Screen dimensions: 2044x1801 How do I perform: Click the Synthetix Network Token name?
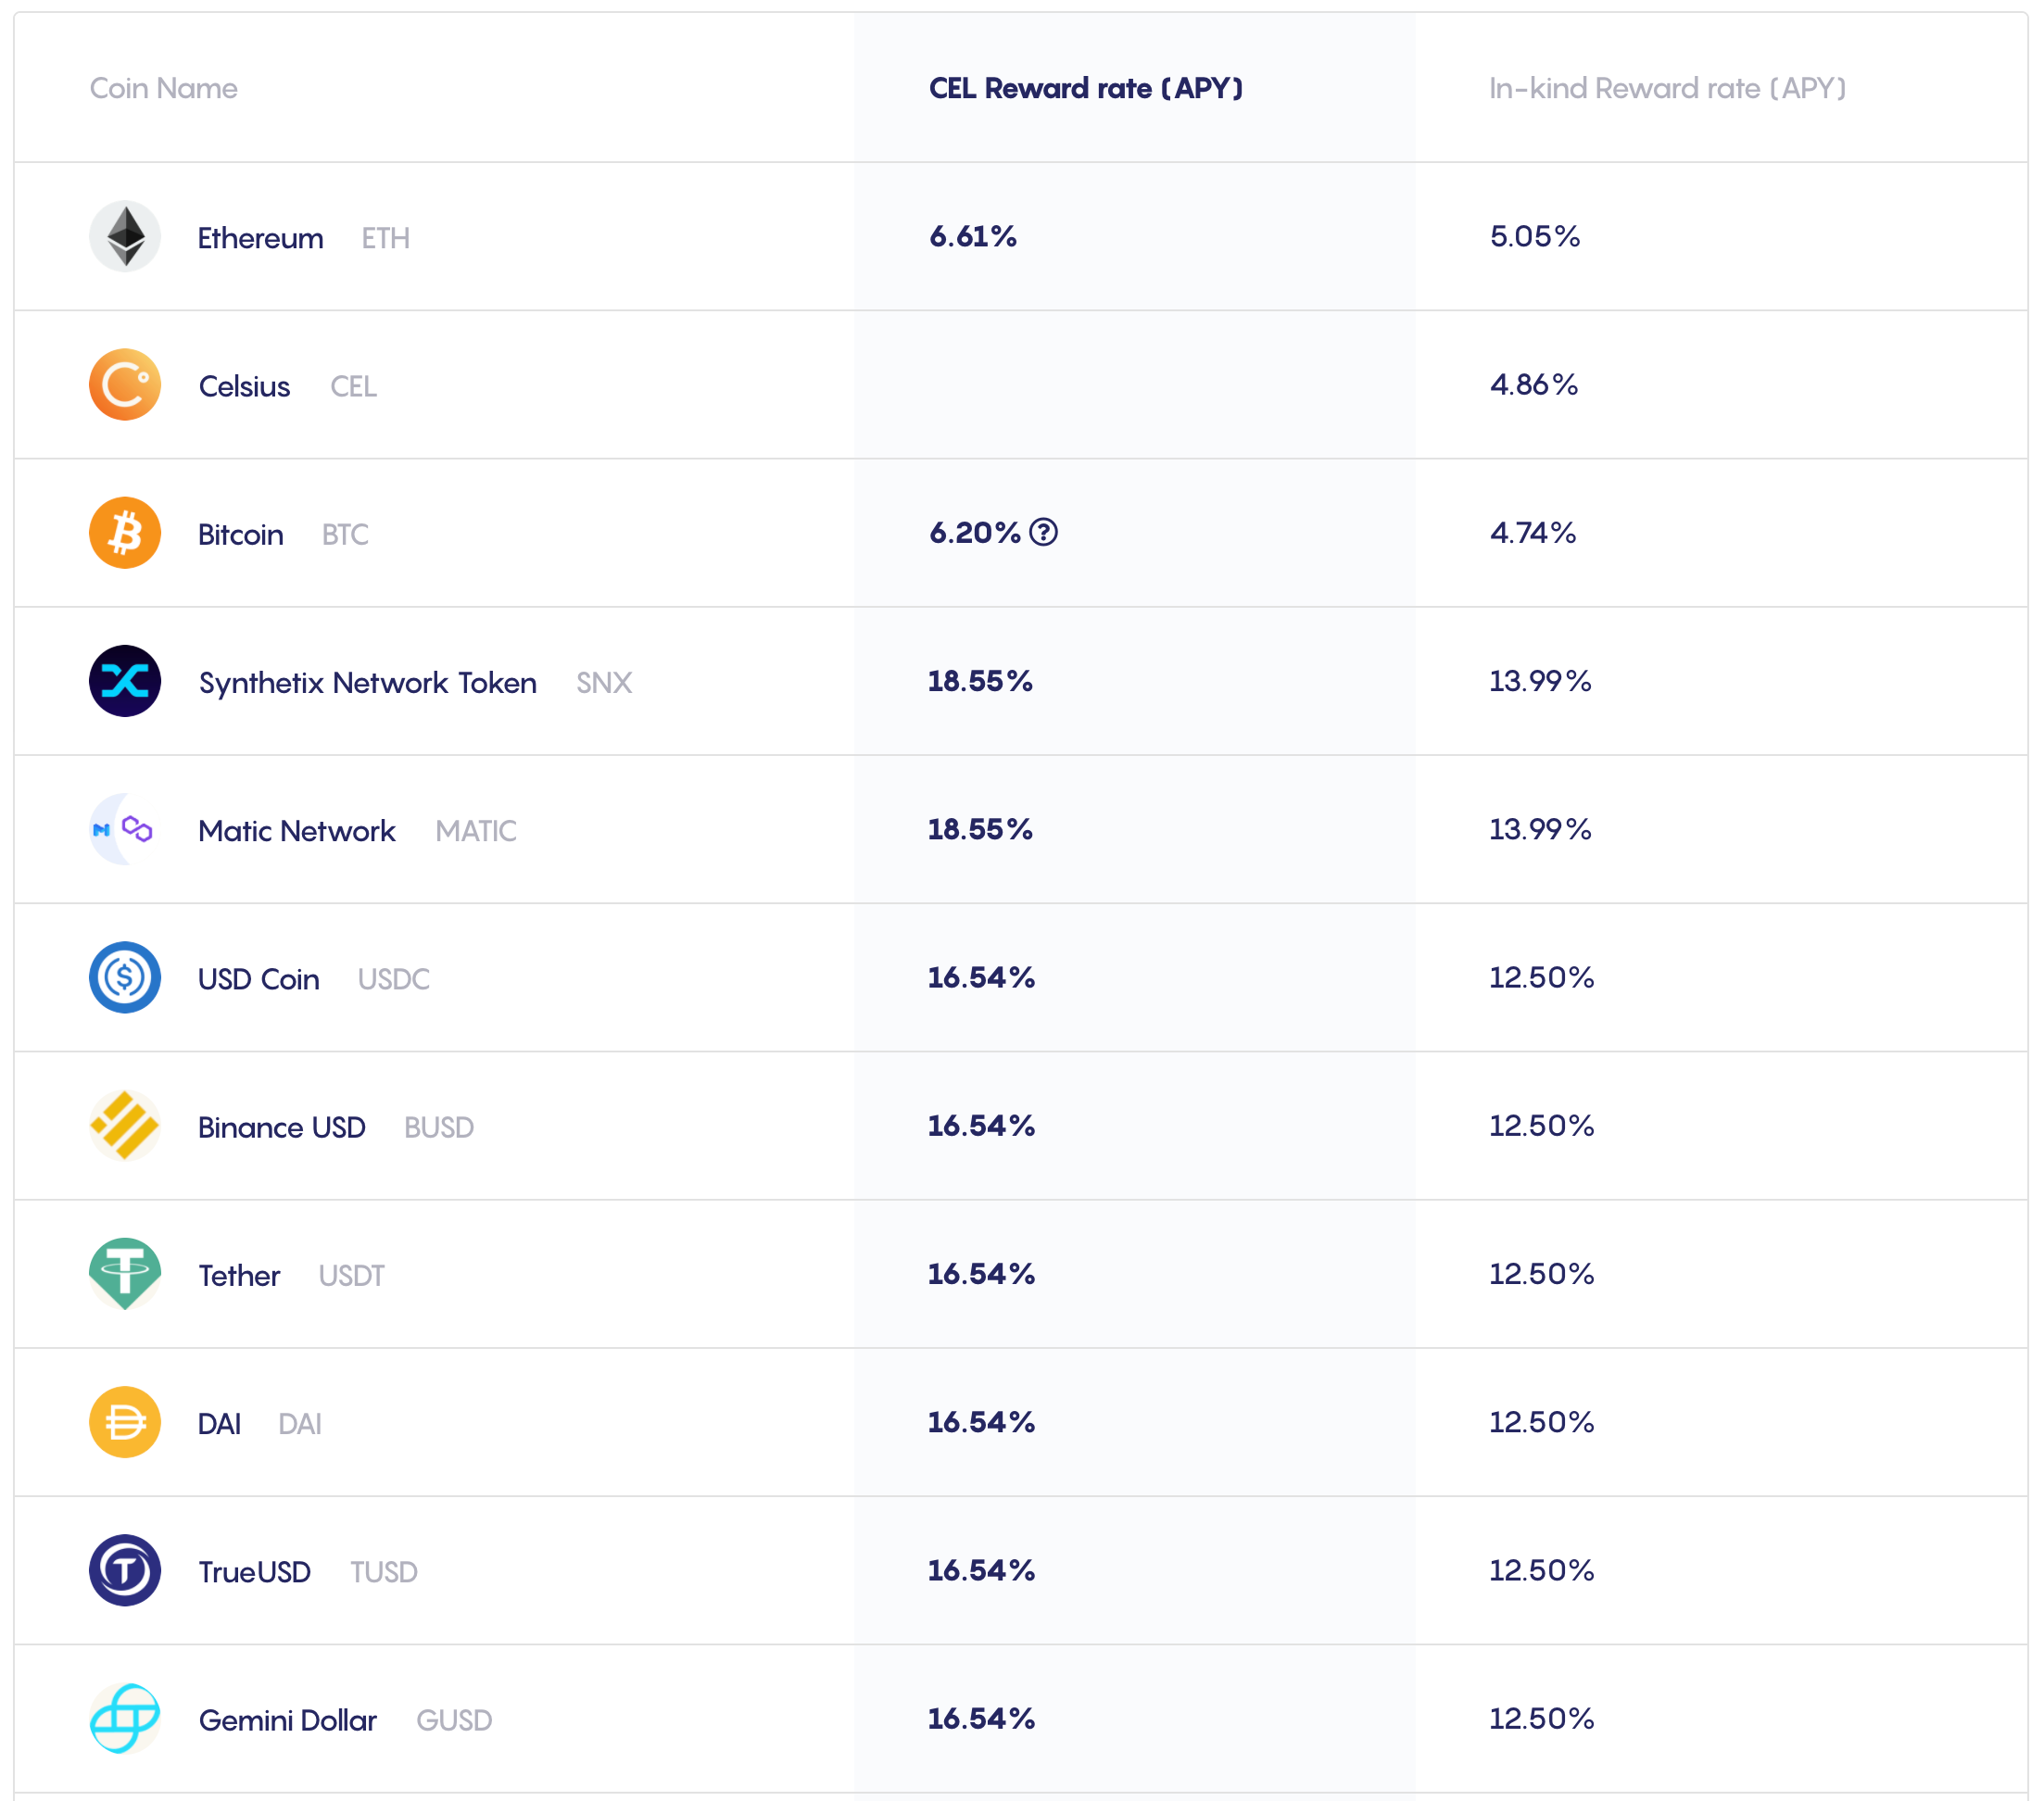367,683
